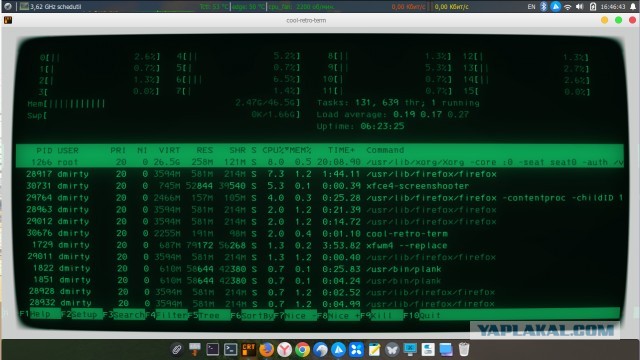
Task: Open the battery indicator in the tray
Action: pyautogui.click(x=593, y=7)
